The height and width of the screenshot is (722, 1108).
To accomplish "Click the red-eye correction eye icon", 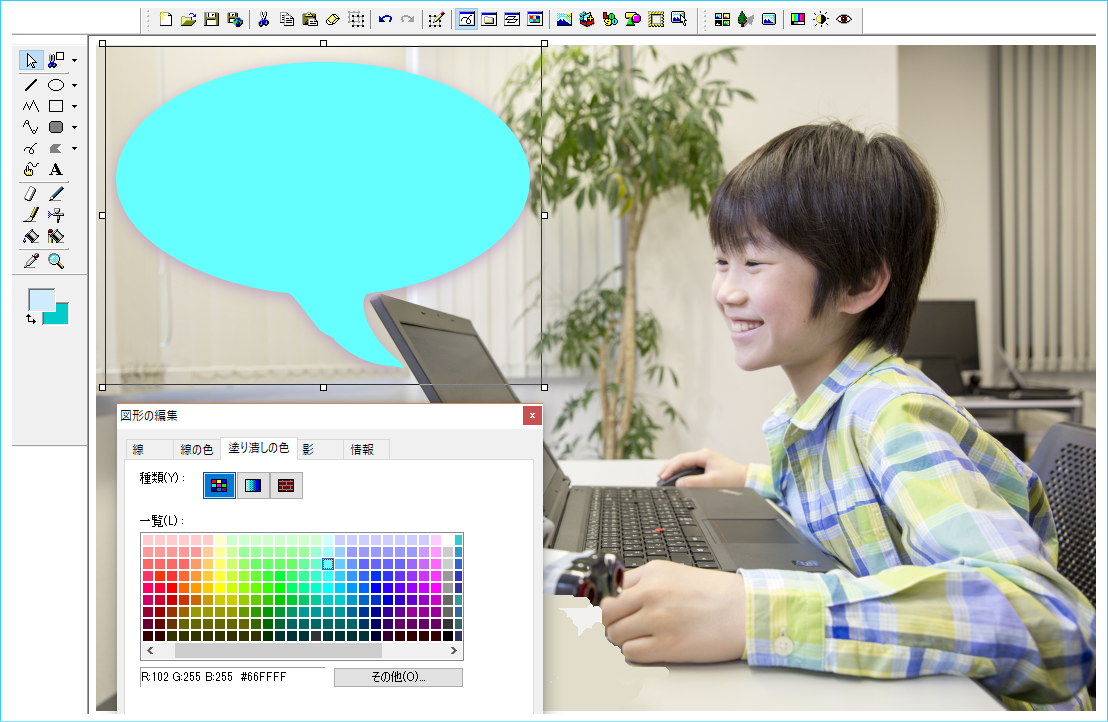I will coord(844,19).
